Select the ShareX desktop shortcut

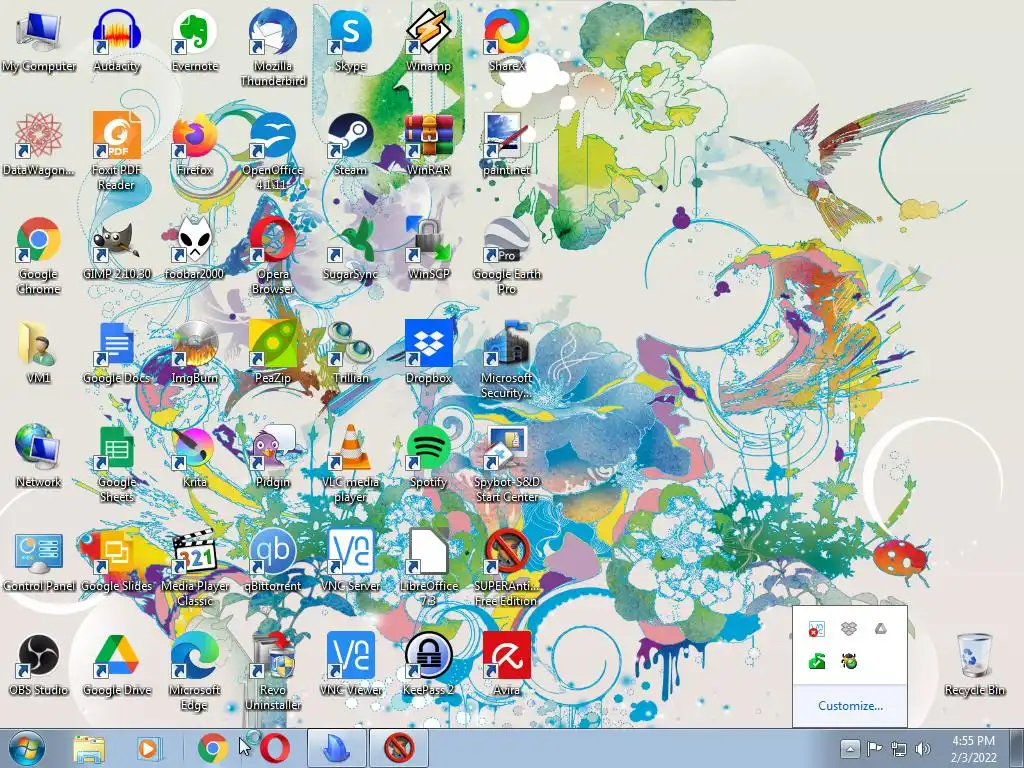tap(507, 40)
